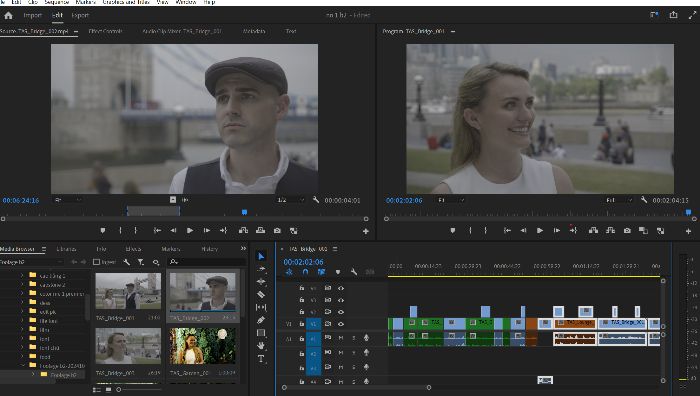
Task: Select the Slip tool
Action: (262, 307)
